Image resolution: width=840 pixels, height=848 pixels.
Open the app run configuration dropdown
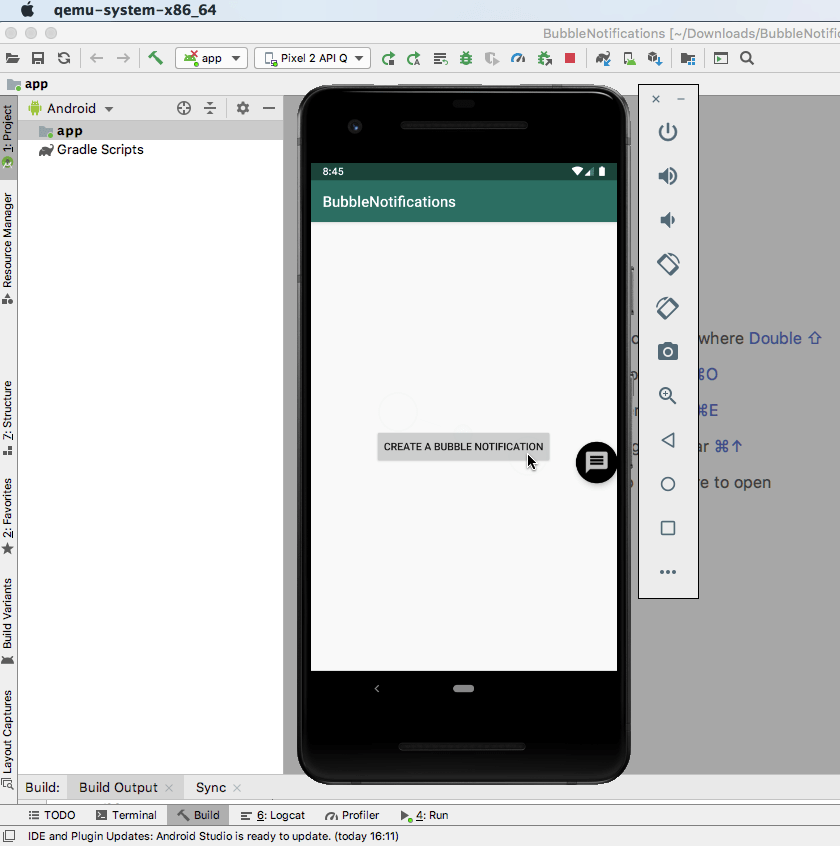coord(211,58)
